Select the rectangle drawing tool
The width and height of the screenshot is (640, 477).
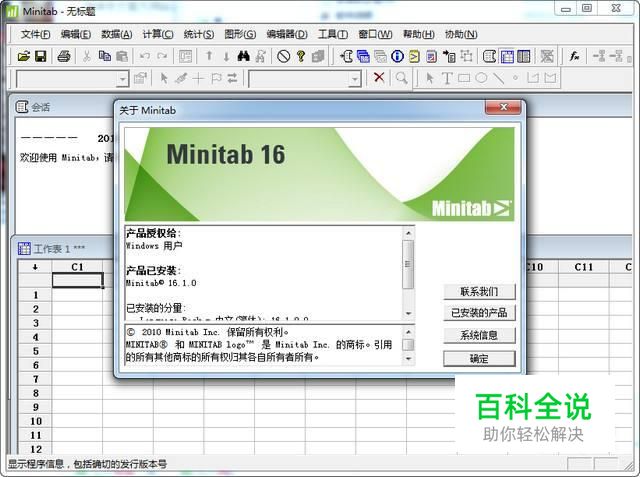[x=464, y=78]
